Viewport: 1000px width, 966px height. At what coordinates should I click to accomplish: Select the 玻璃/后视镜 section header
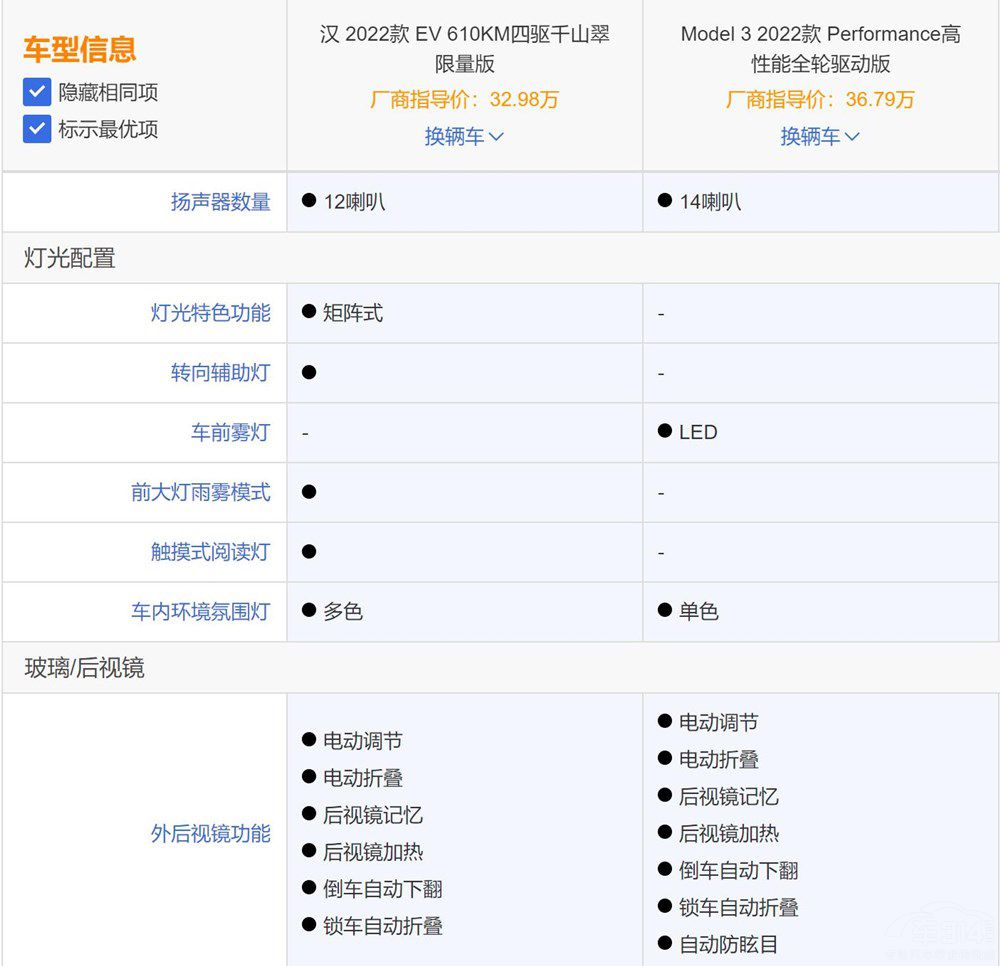[84, 668]
